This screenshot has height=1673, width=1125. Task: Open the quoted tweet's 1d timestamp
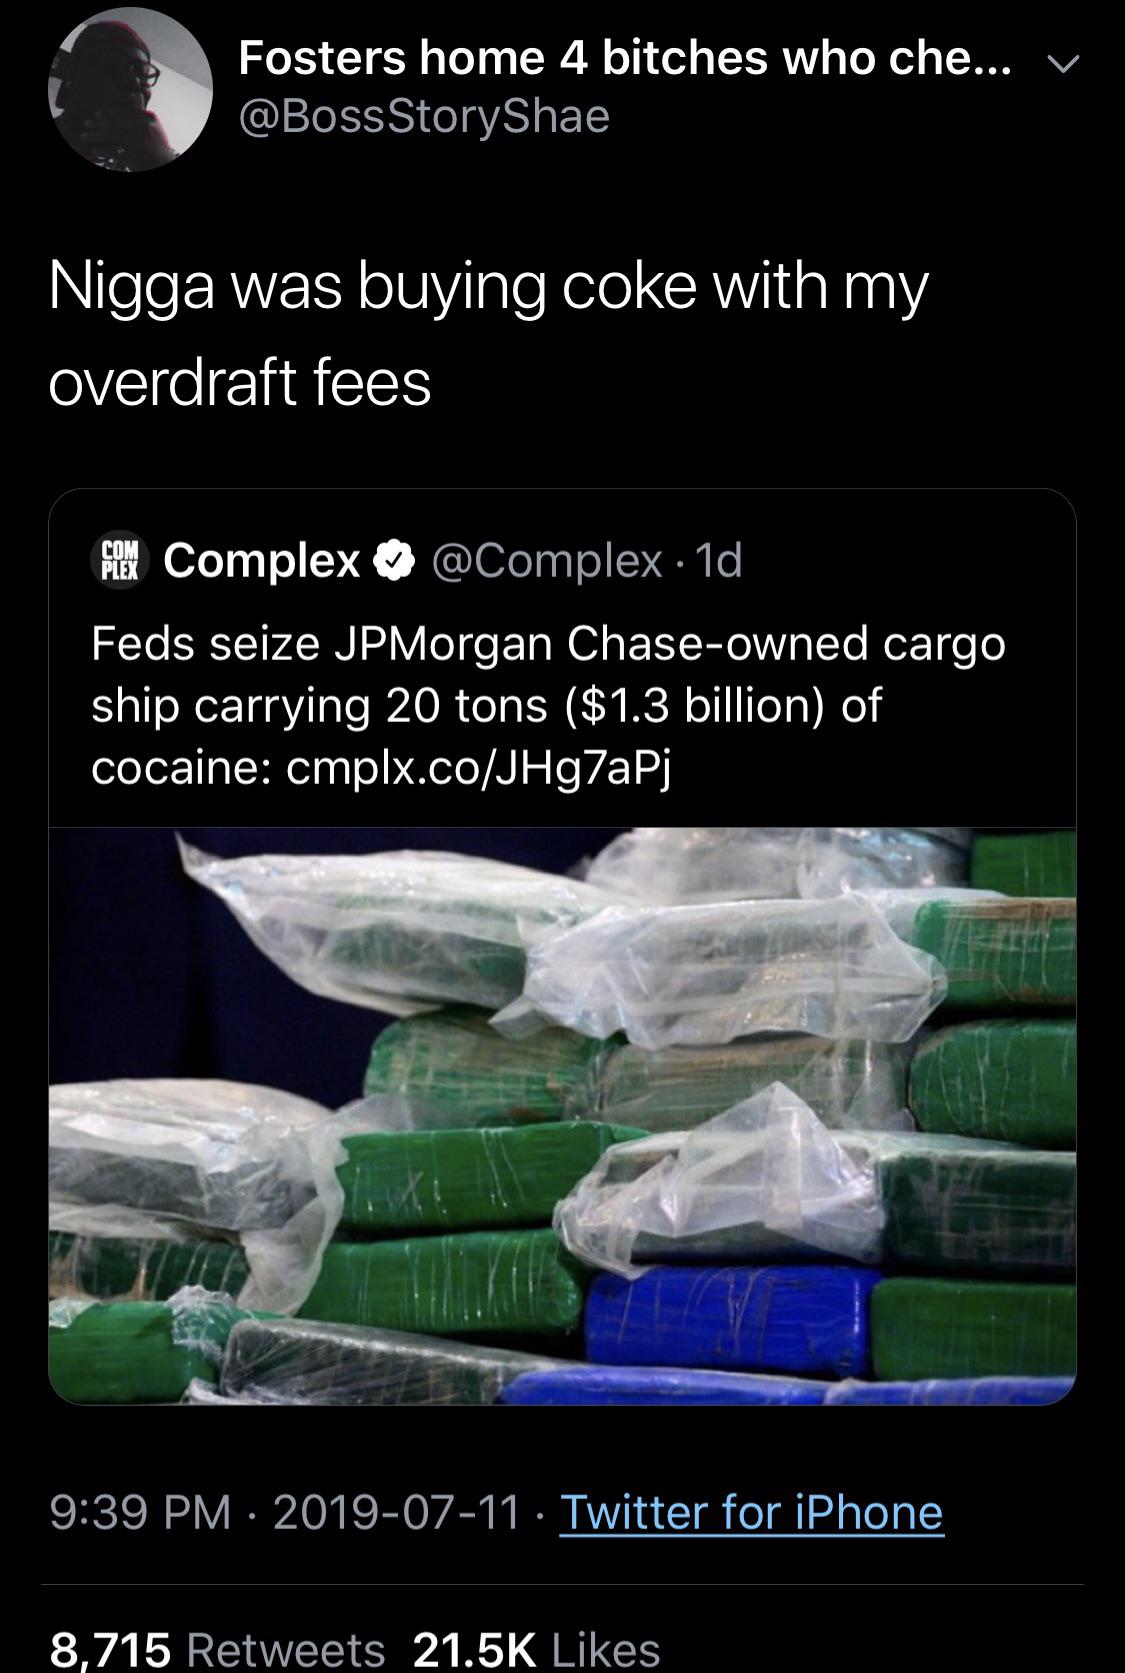pos(718,562)
